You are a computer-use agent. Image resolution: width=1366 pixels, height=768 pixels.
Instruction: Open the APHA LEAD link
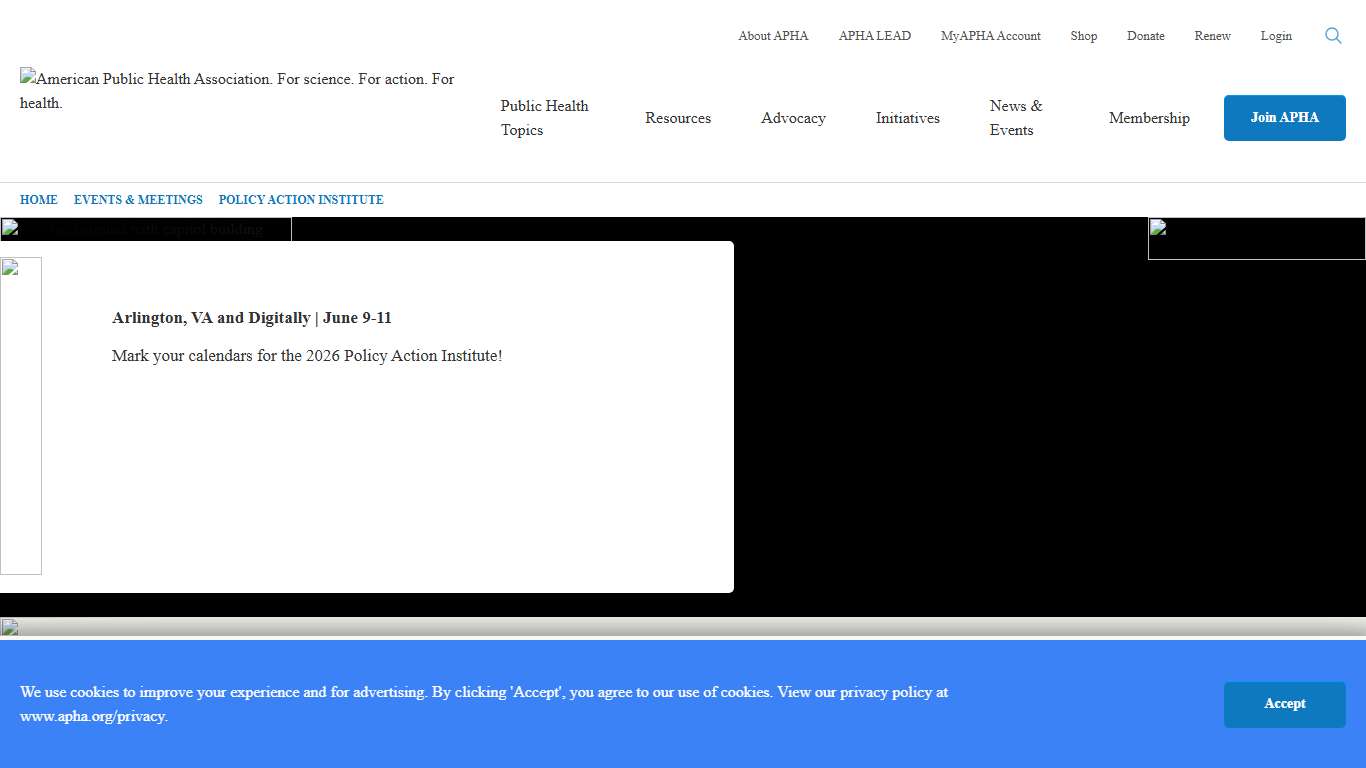(x=874, y=36)
